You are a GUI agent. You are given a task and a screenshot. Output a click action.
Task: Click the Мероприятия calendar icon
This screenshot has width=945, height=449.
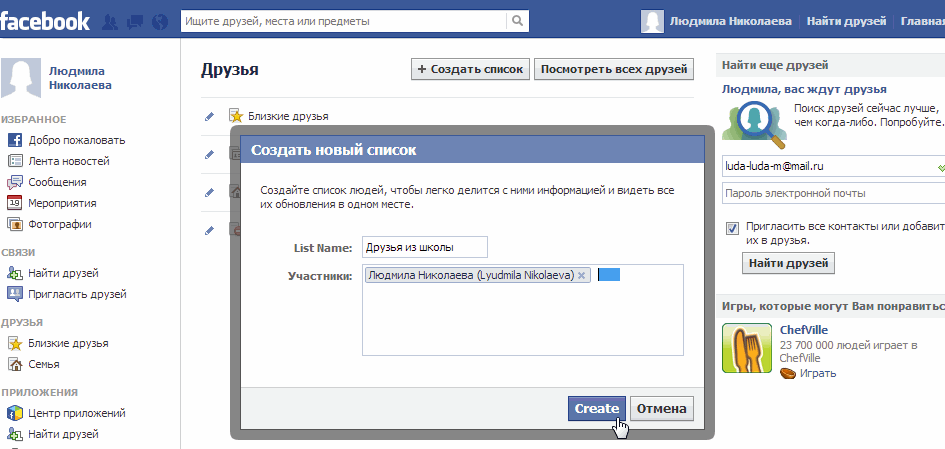point(14,203)
